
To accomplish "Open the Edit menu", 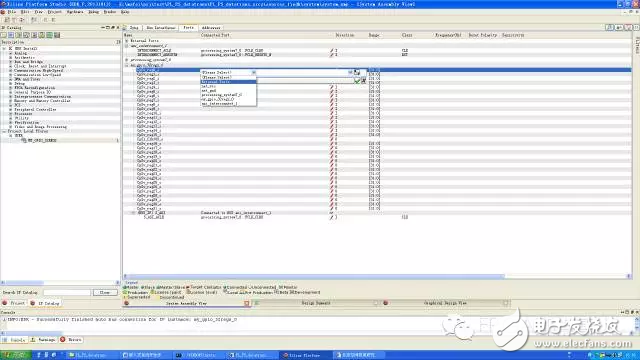I will (25, 12).
